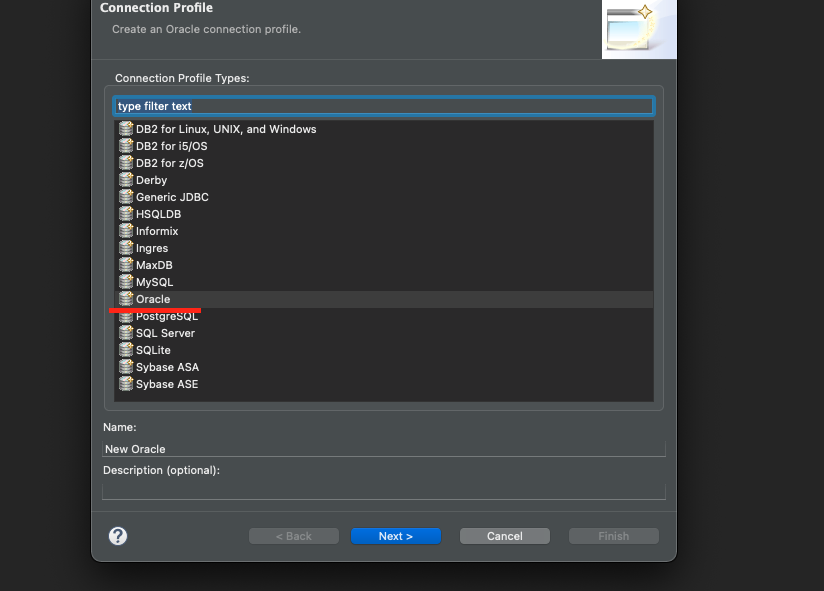The width and height of the screenshot is (824, 591).
Task: Select SQLite in the list
Action: 153,350
